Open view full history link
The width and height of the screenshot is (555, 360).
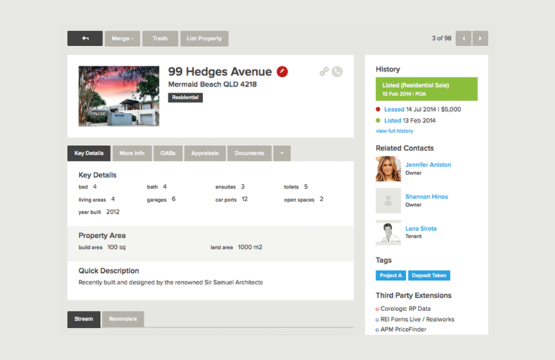tap(394, 131)
